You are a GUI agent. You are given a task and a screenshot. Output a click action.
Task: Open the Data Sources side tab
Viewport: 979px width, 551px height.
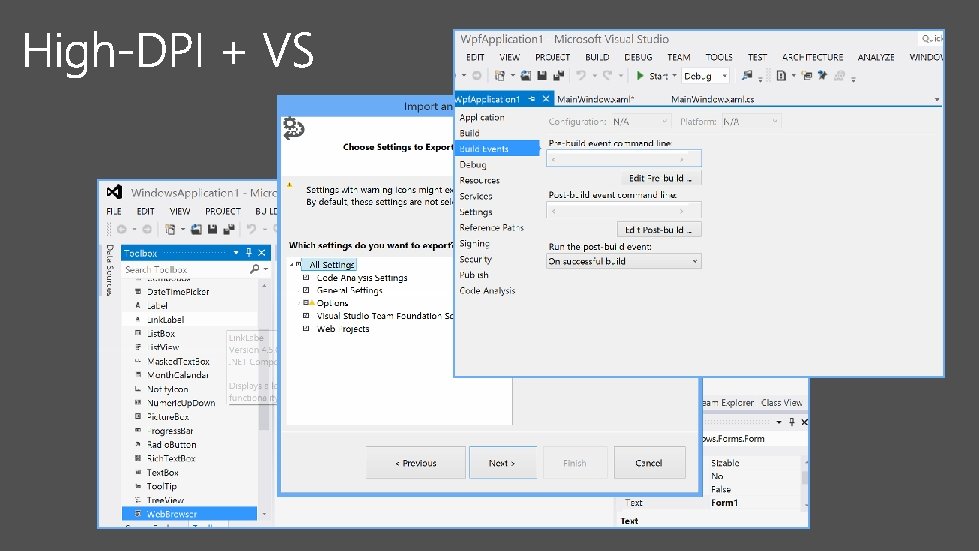pos(109,270)
